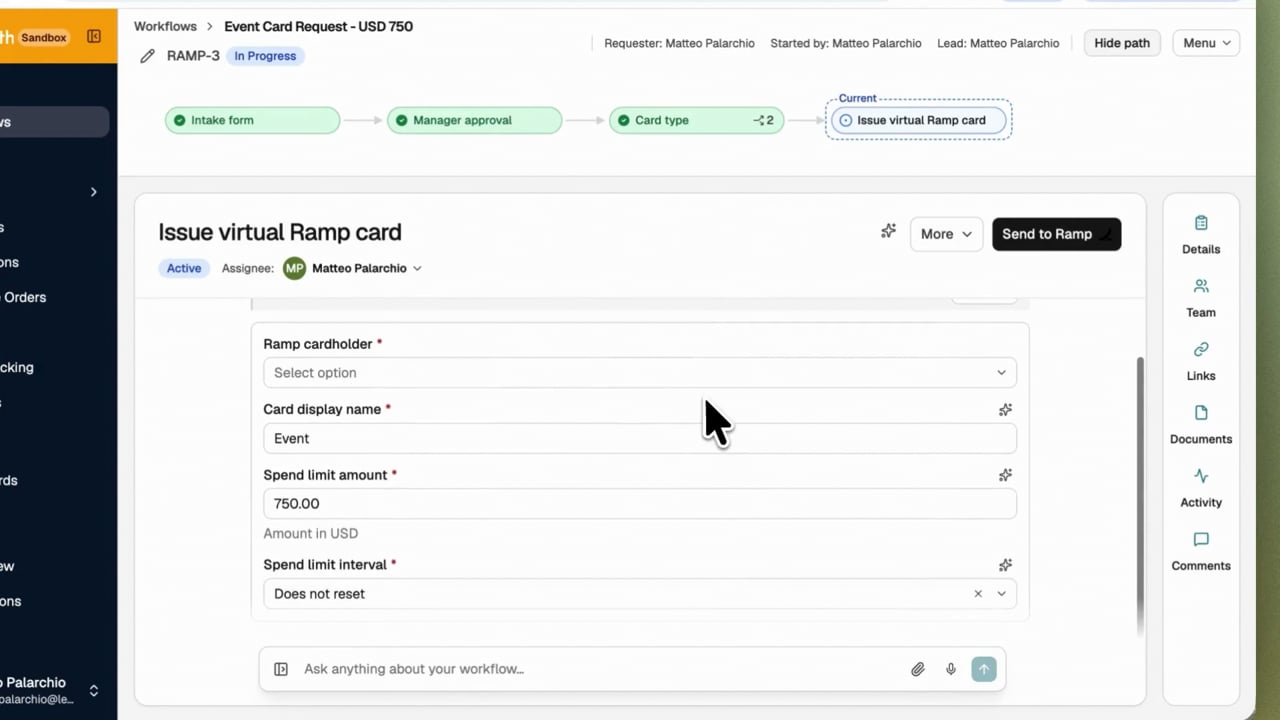This screenshot has width=1280, height=720.
Task: Select the Intake form step
Action: (x=252, y=120)
